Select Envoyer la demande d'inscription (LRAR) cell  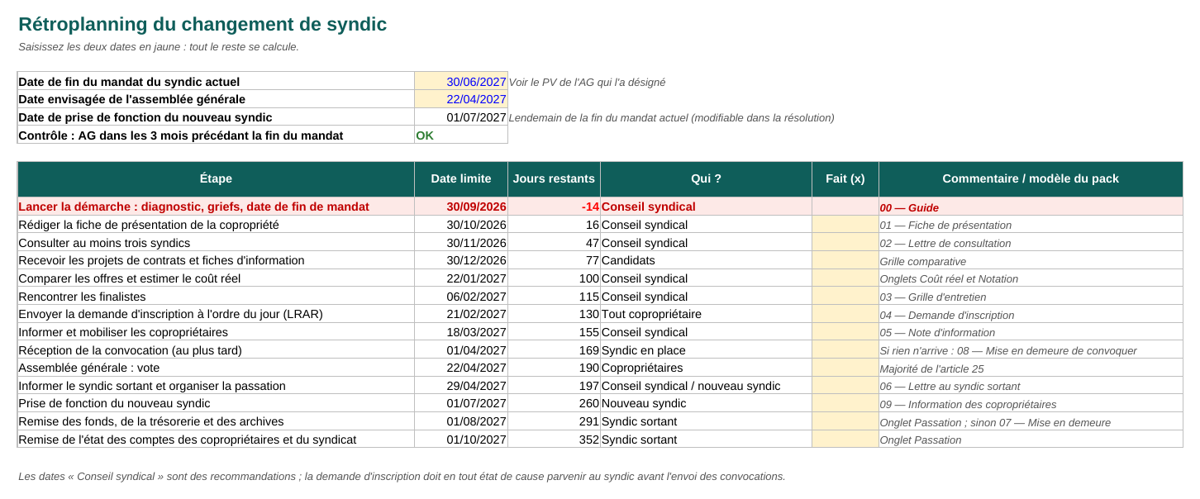click(x=216, y=314)
